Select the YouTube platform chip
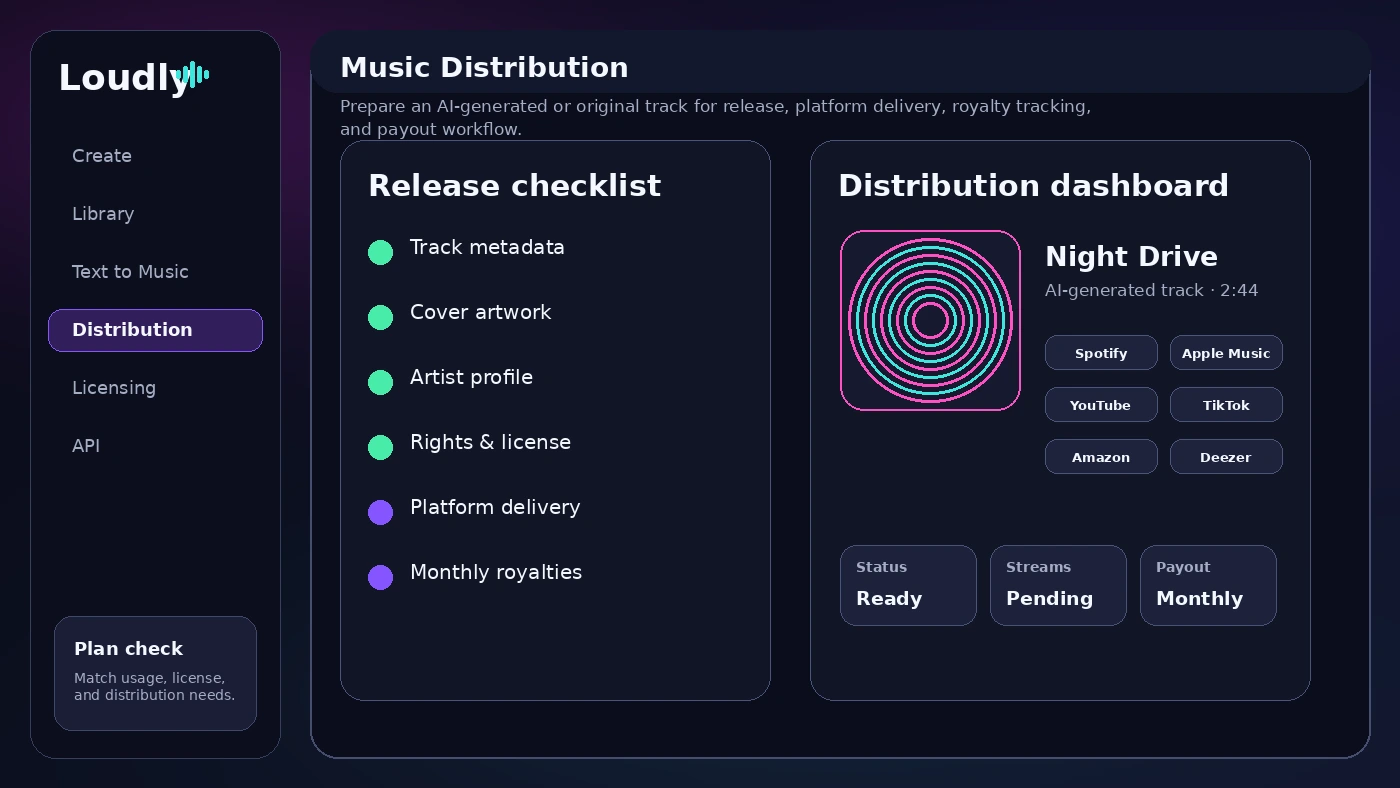This screenshot has width=1400, height=788. pos(1101,405)
